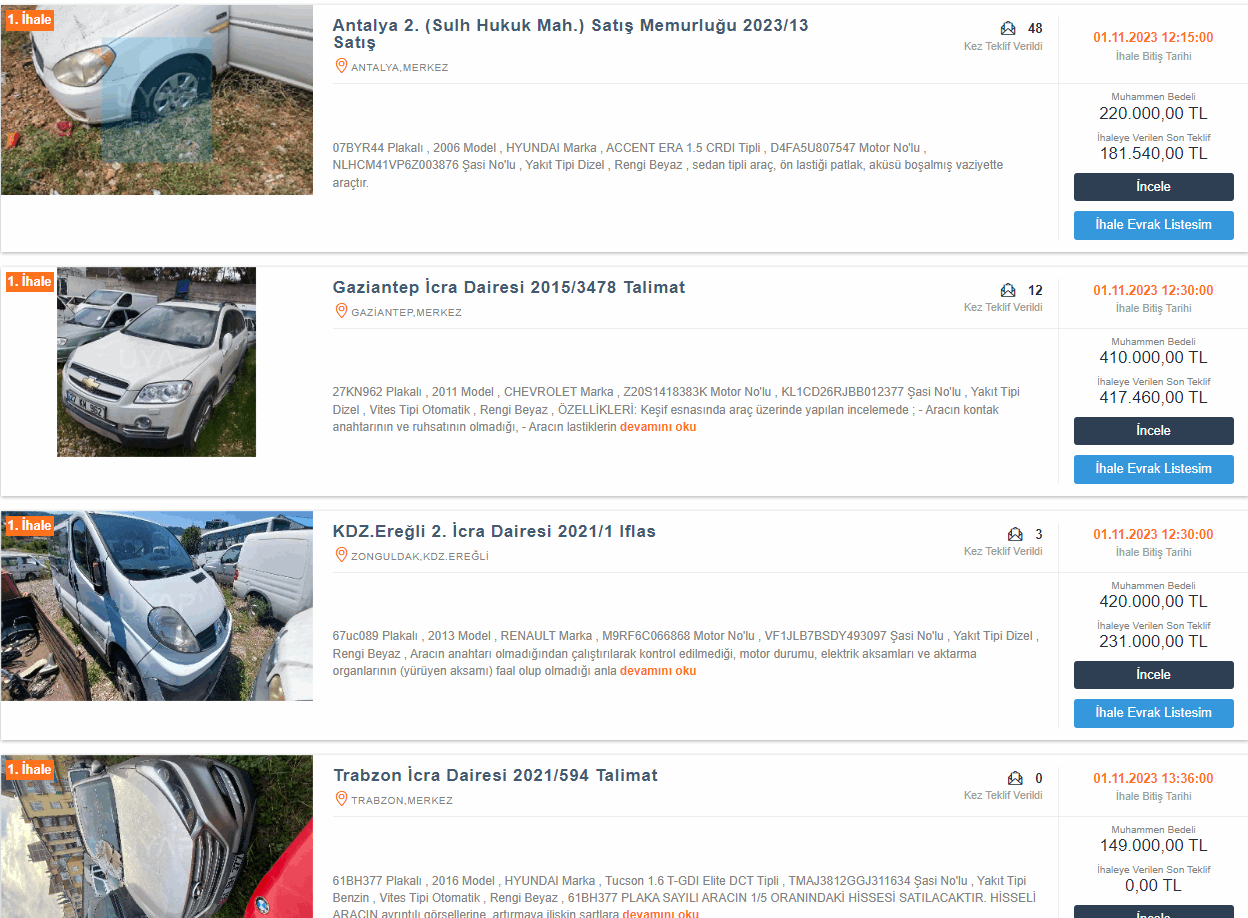Screen dimensions: 1248x918
Task: Click the location pin beside ZONGULDAK,KDZ.EREĞLİ
Action: pyautogui.click(x=341, y=555)
